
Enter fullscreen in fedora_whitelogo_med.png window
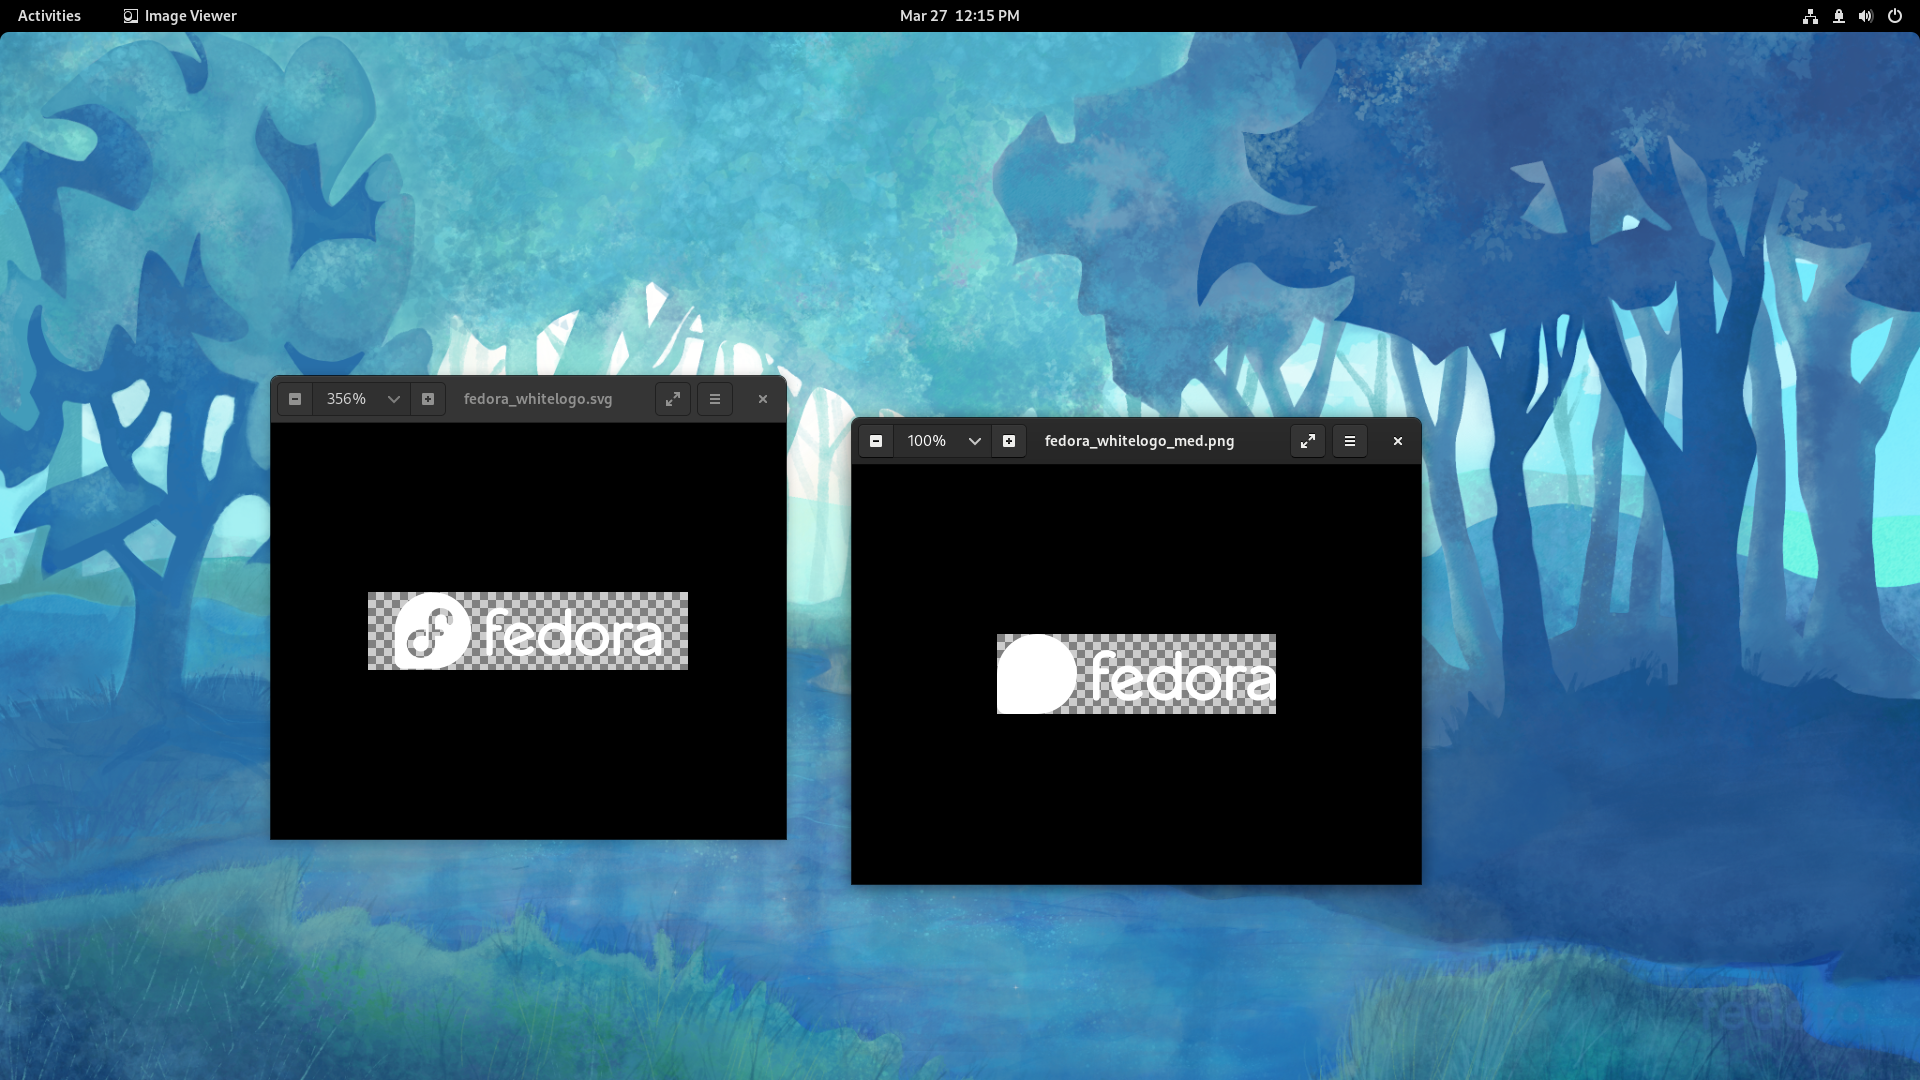pyautogui.click(x=1308, y=441)
